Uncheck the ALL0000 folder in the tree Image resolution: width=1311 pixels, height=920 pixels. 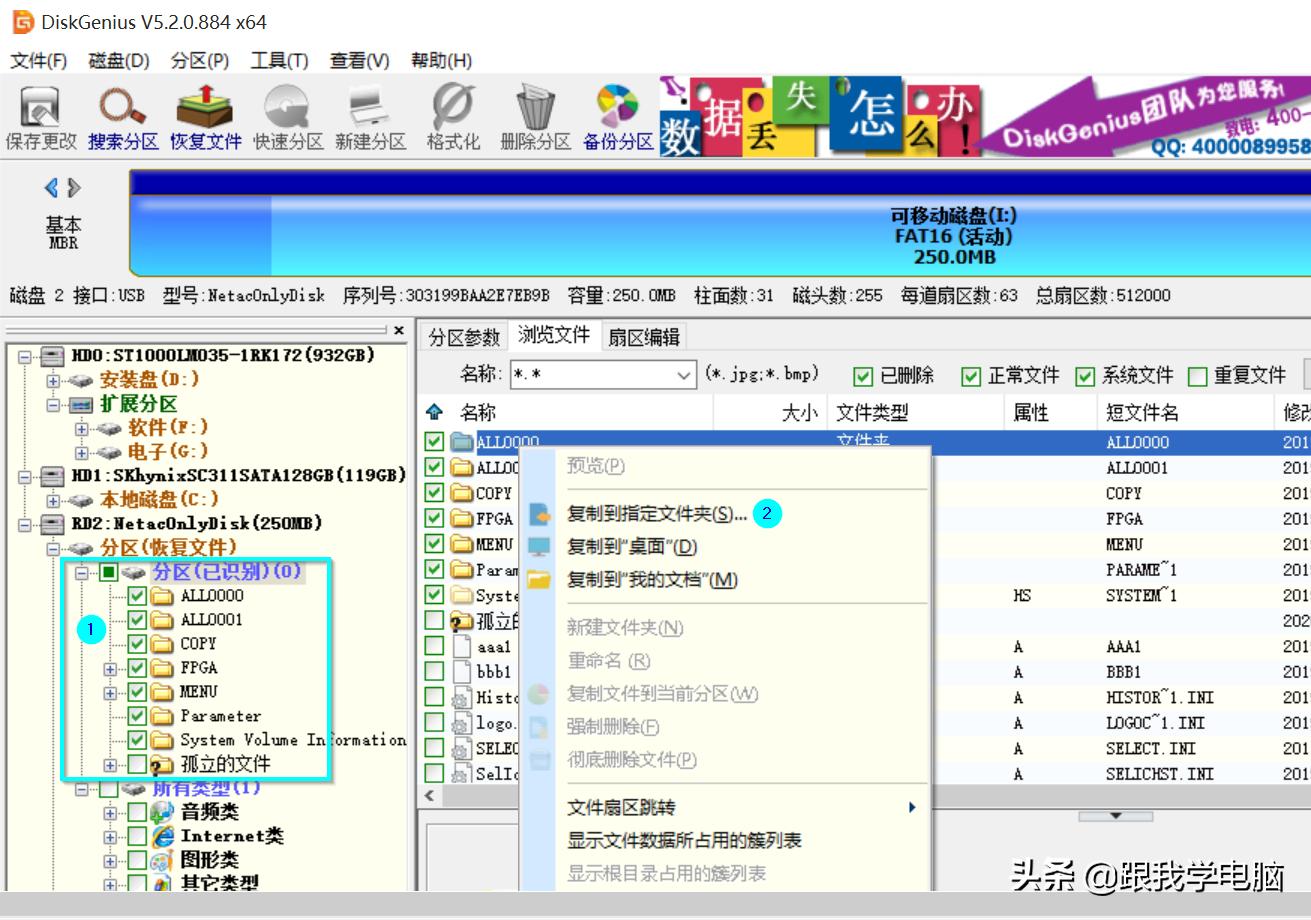[x=139, y=596]
